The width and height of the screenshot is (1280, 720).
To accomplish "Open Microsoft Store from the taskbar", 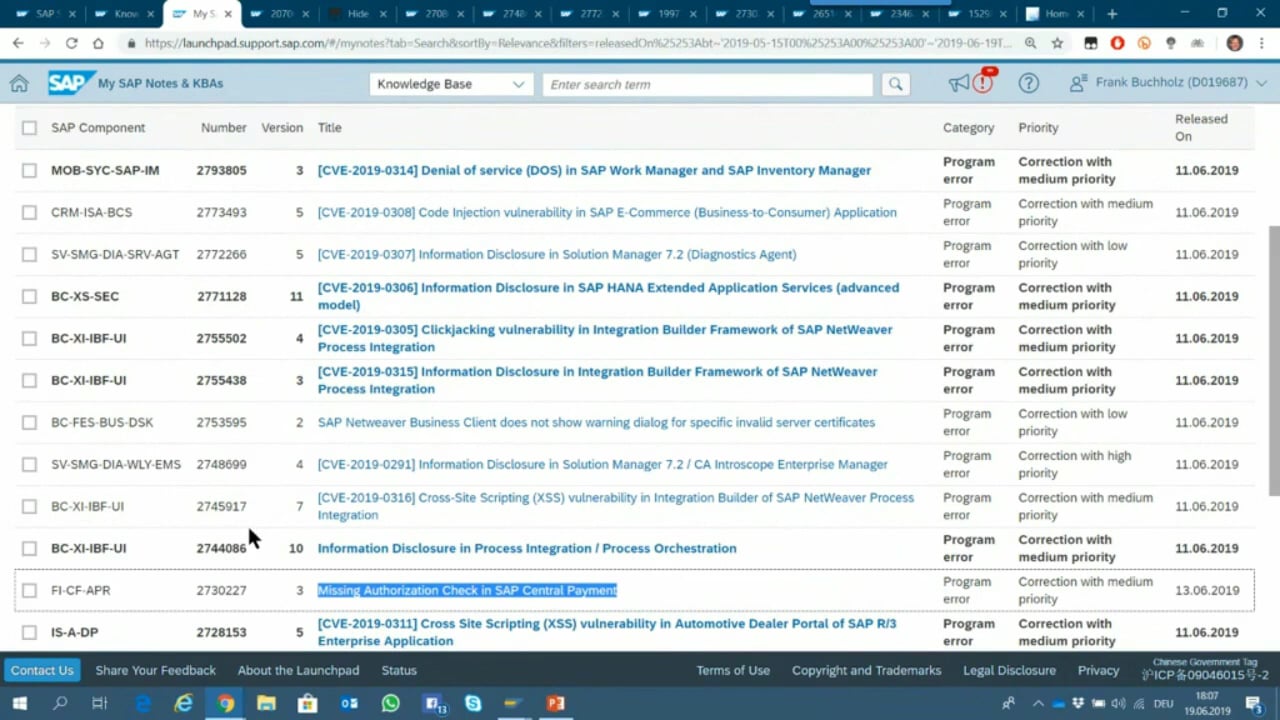I will point(307,704).
